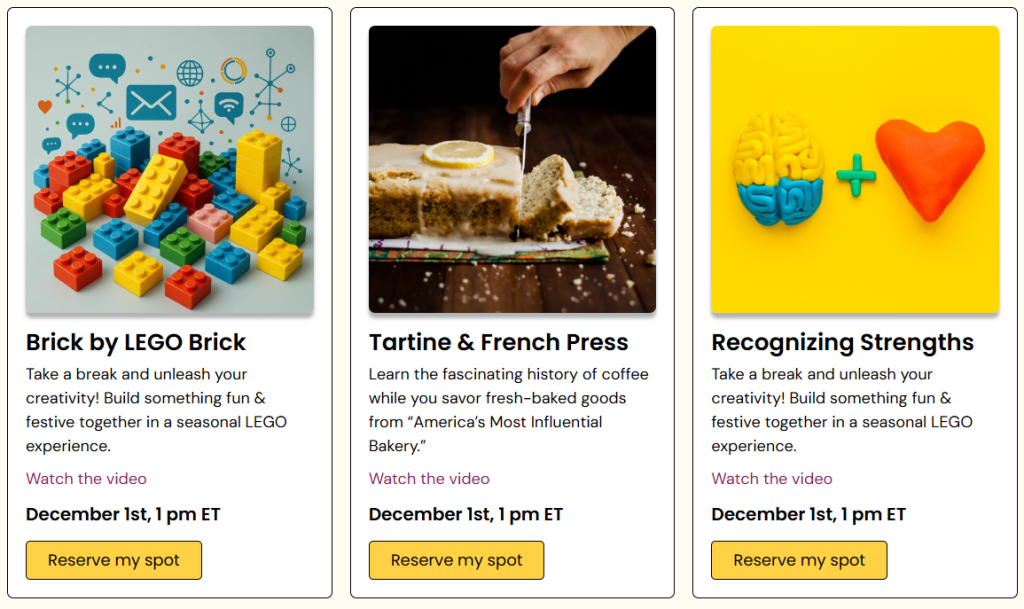Reserve my spot for Brick by LEGO Brick

[114, 560]
